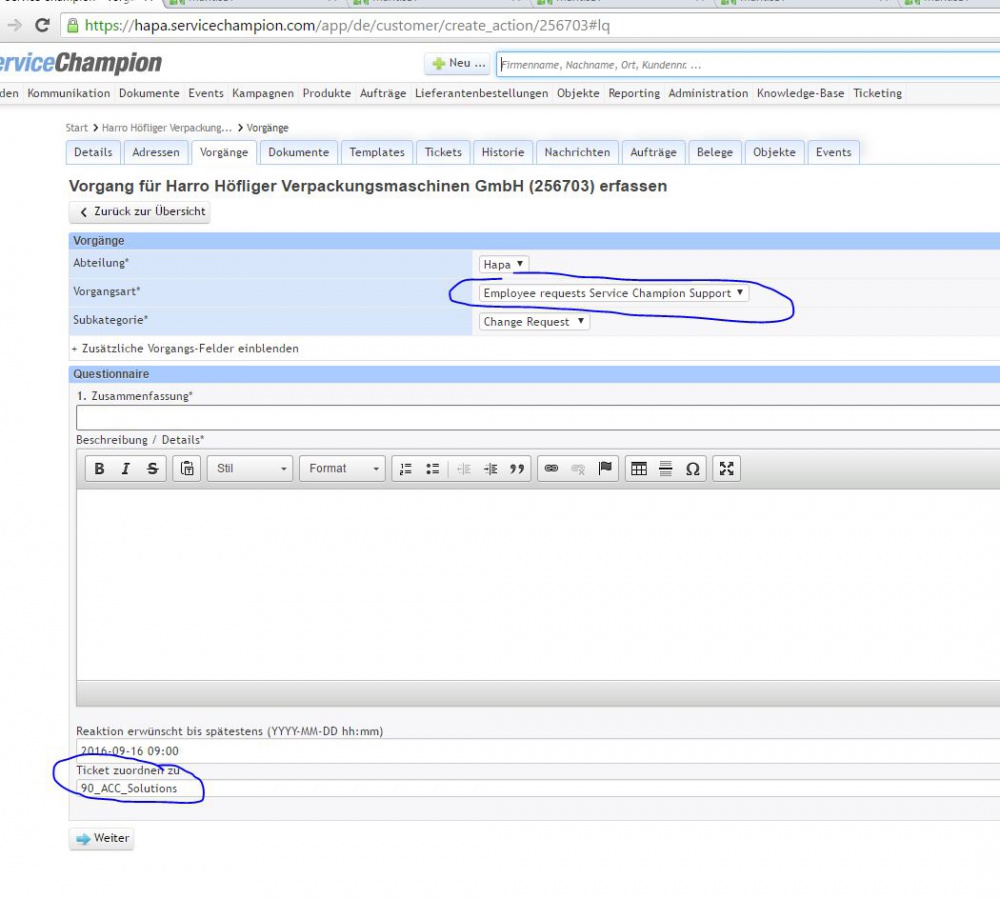The height and width of the screenshot is (899, 1000).
Task: Open the Format dropdown in the editor
Action: tap(342, 469)
